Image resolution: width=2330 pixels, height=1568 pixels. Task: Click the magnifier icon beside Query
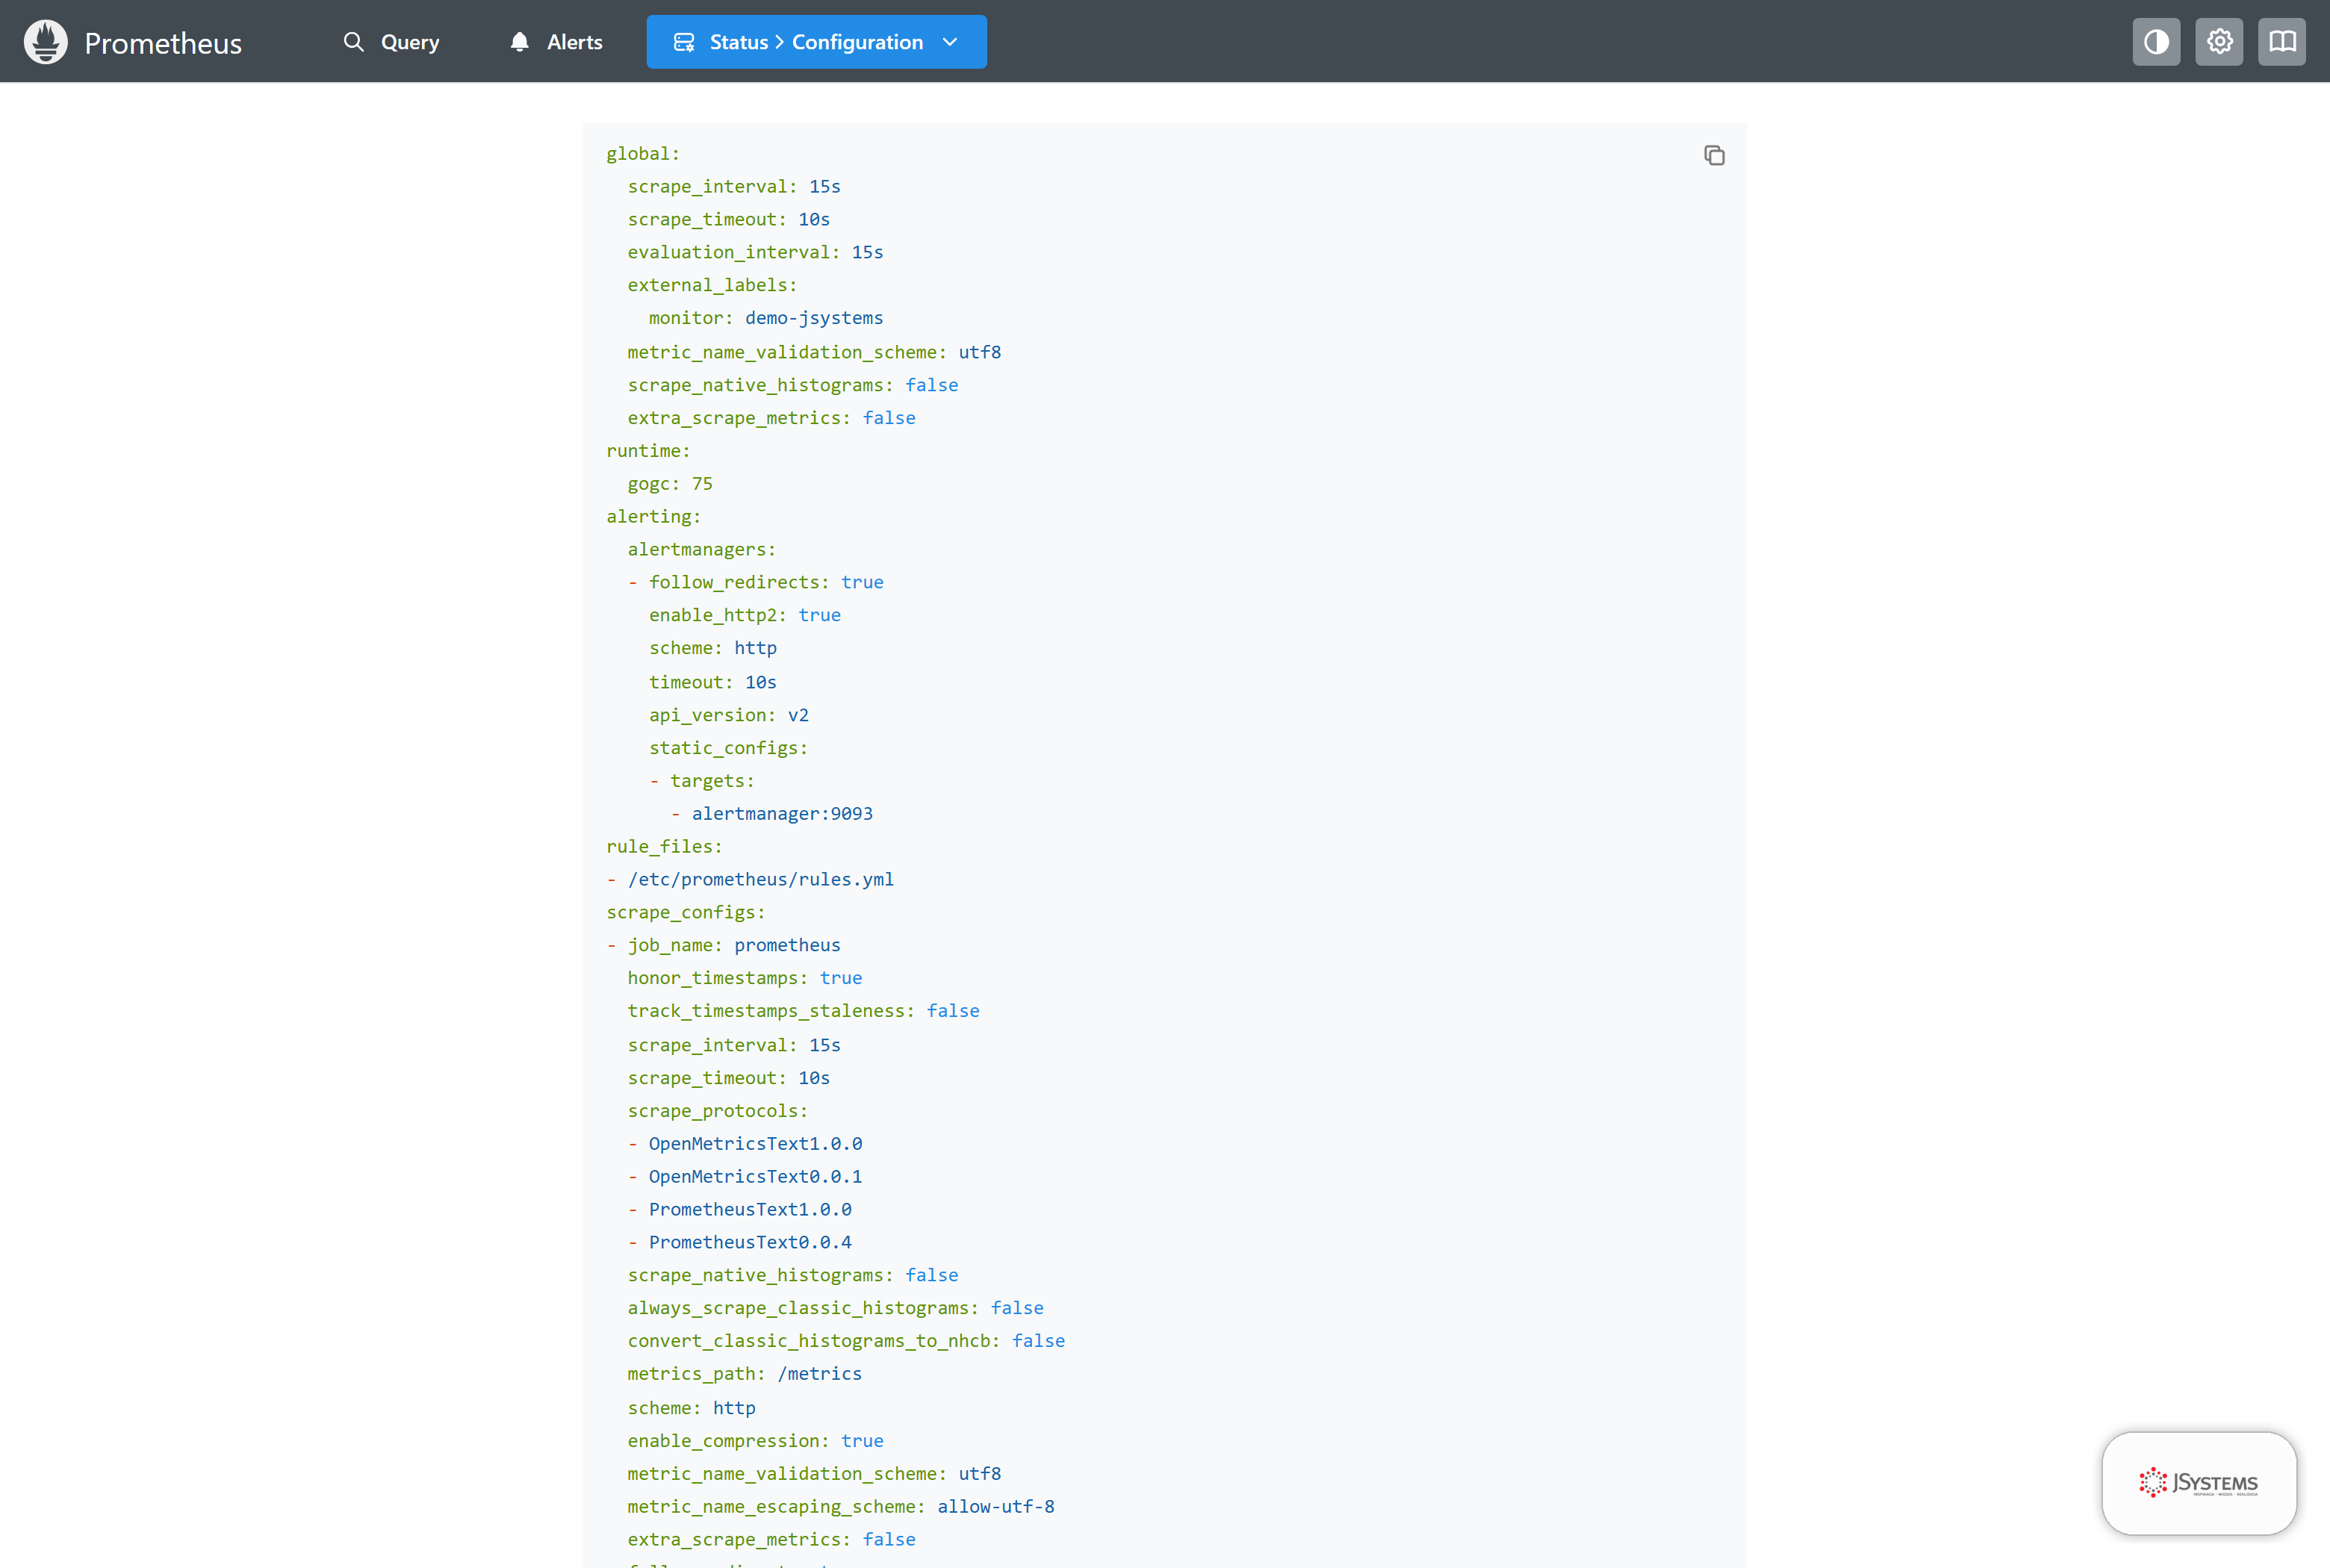point(354,42)
